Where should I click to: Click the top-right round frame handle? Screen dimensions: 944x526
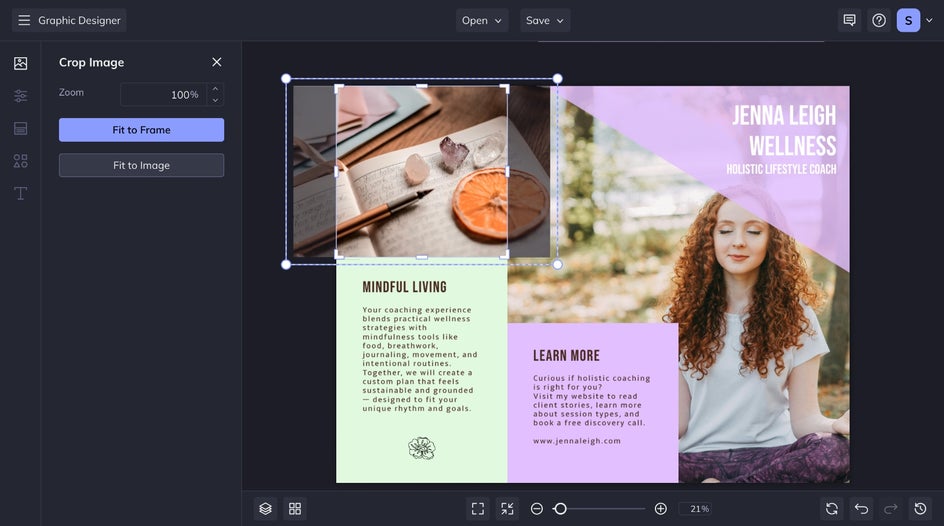pyautogui.click(x=557, y=79)
